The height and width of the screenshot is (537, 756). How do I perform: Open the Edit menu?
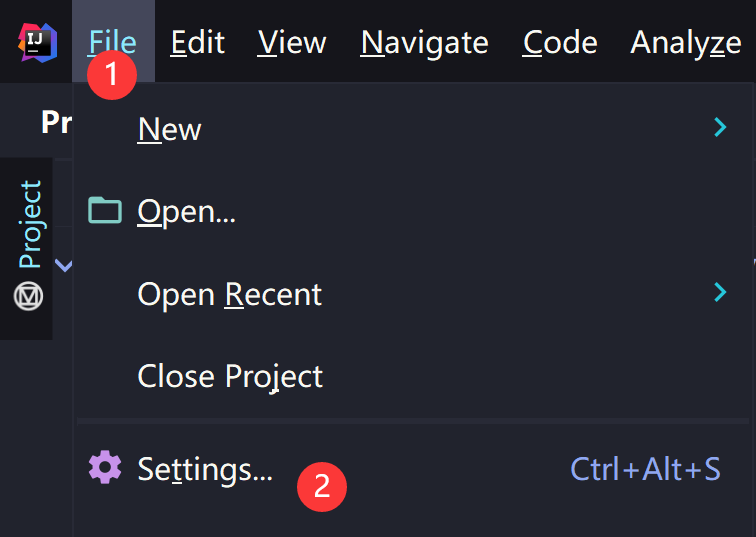click(x=198, y=42)
